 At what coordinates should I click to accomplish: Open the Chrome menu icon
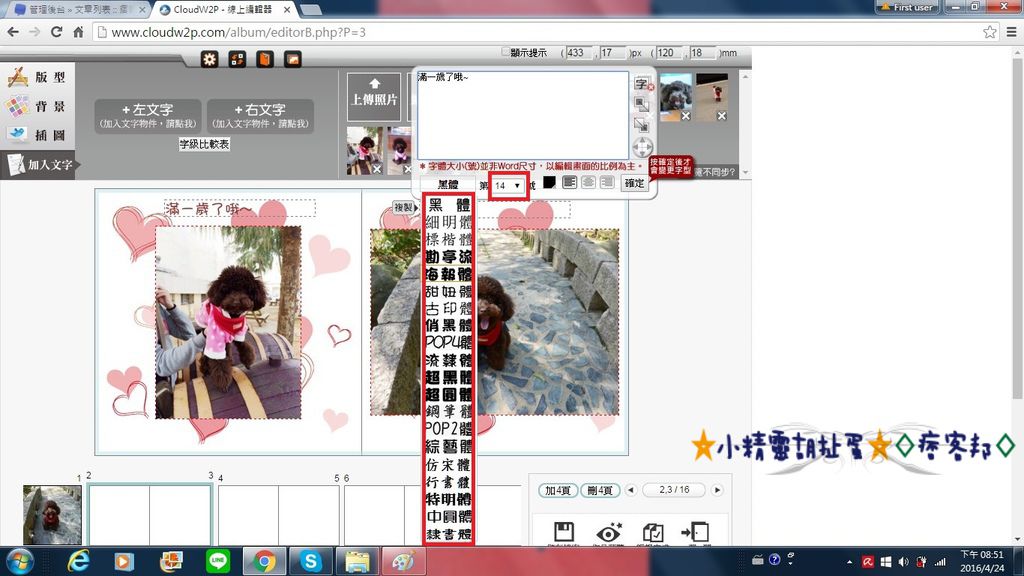pos(1012,32)
